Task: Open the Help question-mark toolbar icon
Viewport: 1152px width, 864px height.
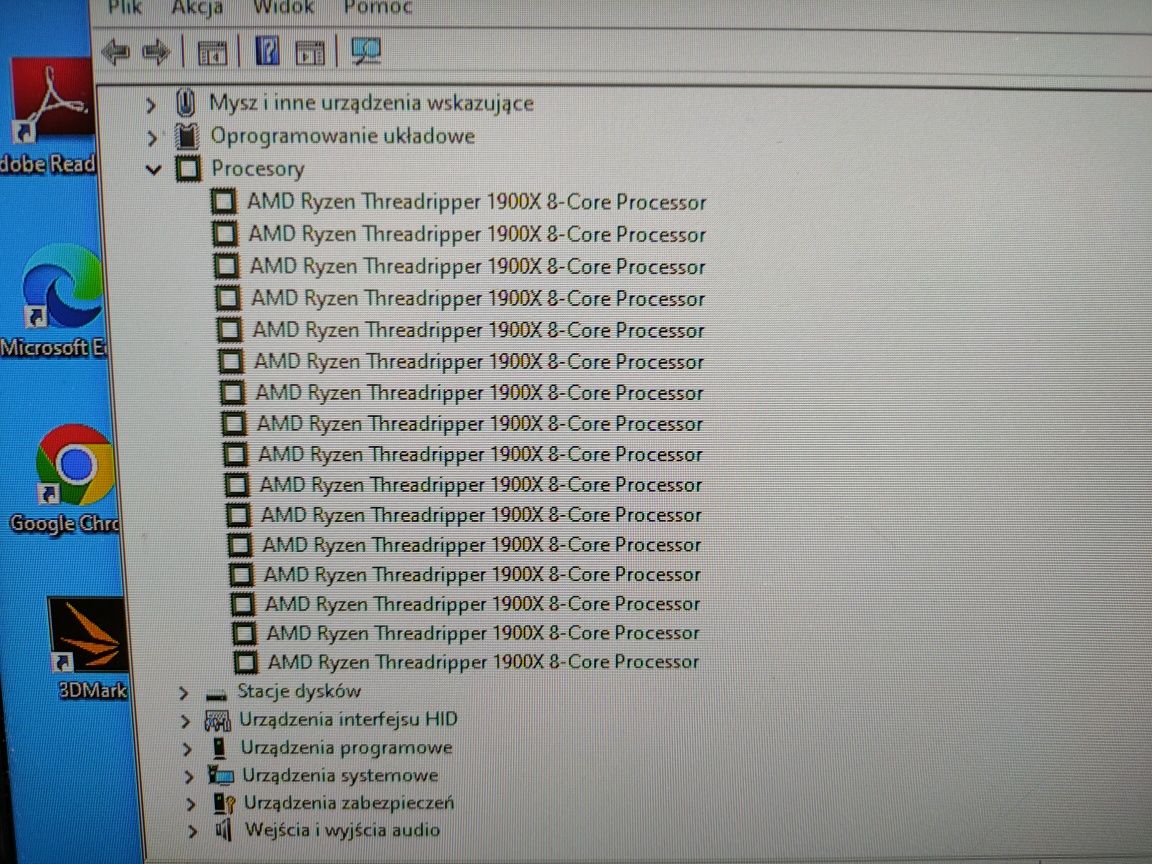Action: (267, 51)
